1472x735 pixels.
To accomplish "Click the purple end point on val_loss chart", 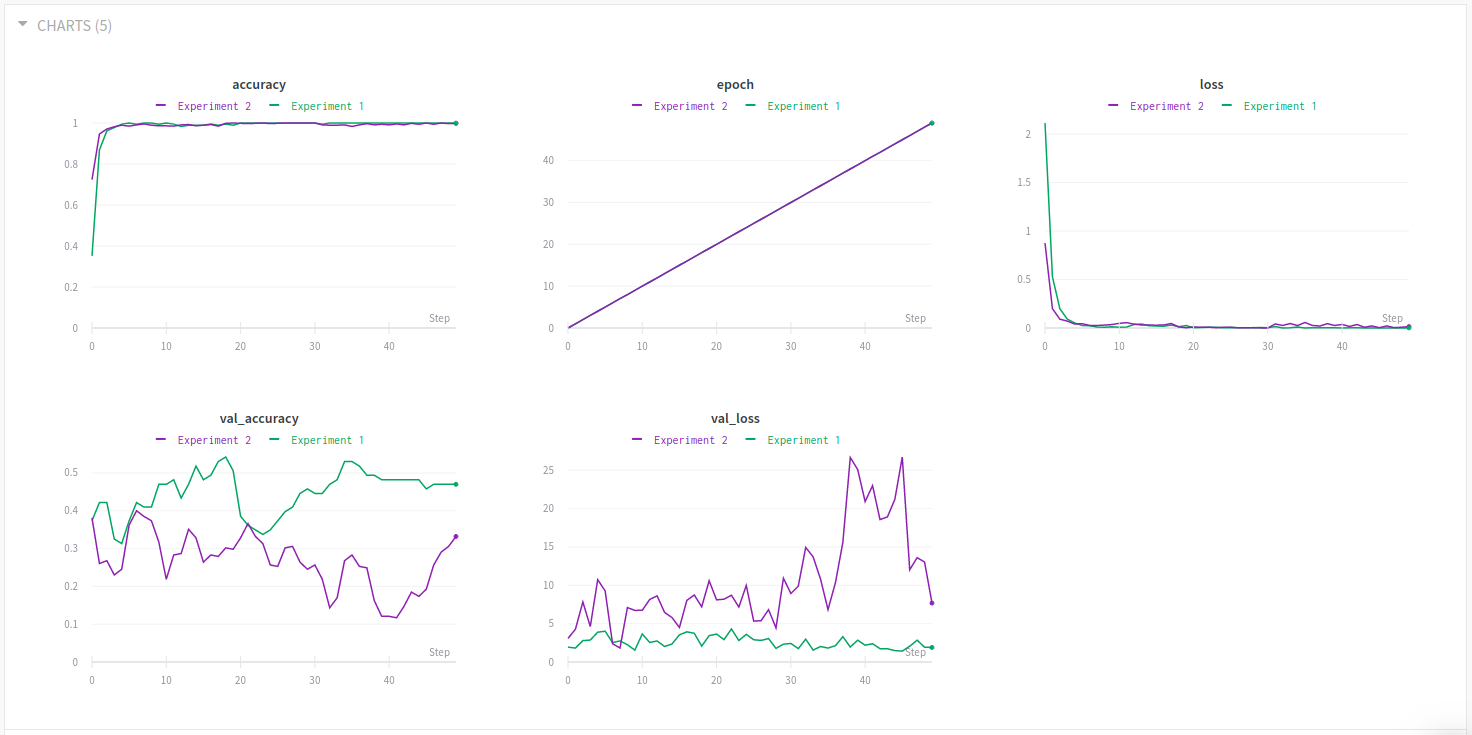I will click(x=932, y=603).
